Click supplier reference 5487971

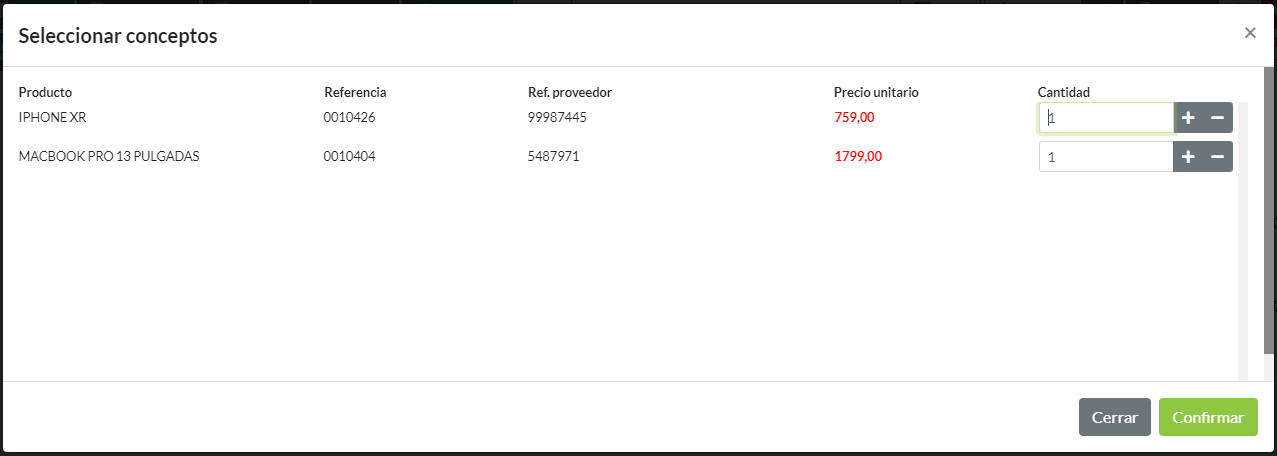[x=553, y=156]
